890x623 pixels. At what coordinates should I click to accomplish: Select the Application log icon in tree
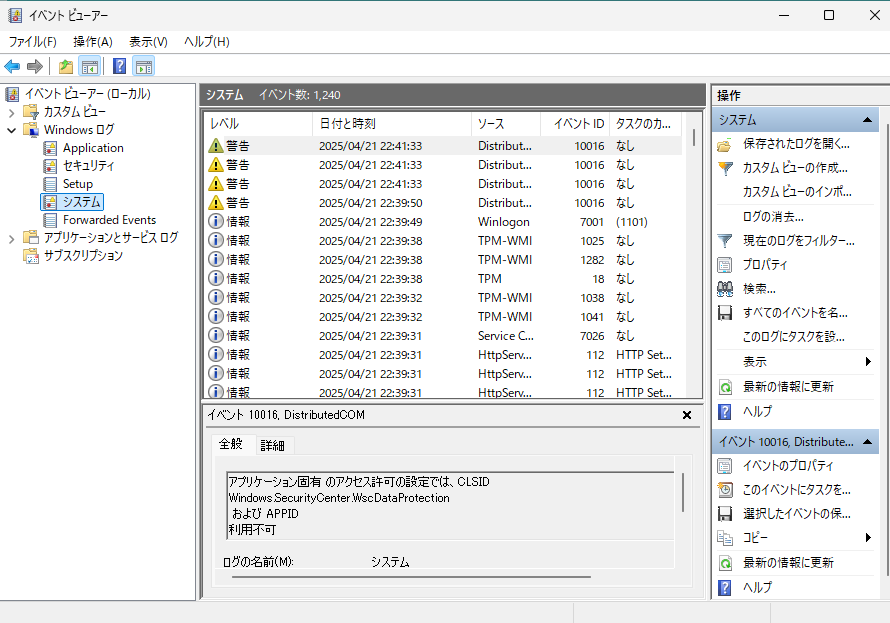[x=50, y=148]
